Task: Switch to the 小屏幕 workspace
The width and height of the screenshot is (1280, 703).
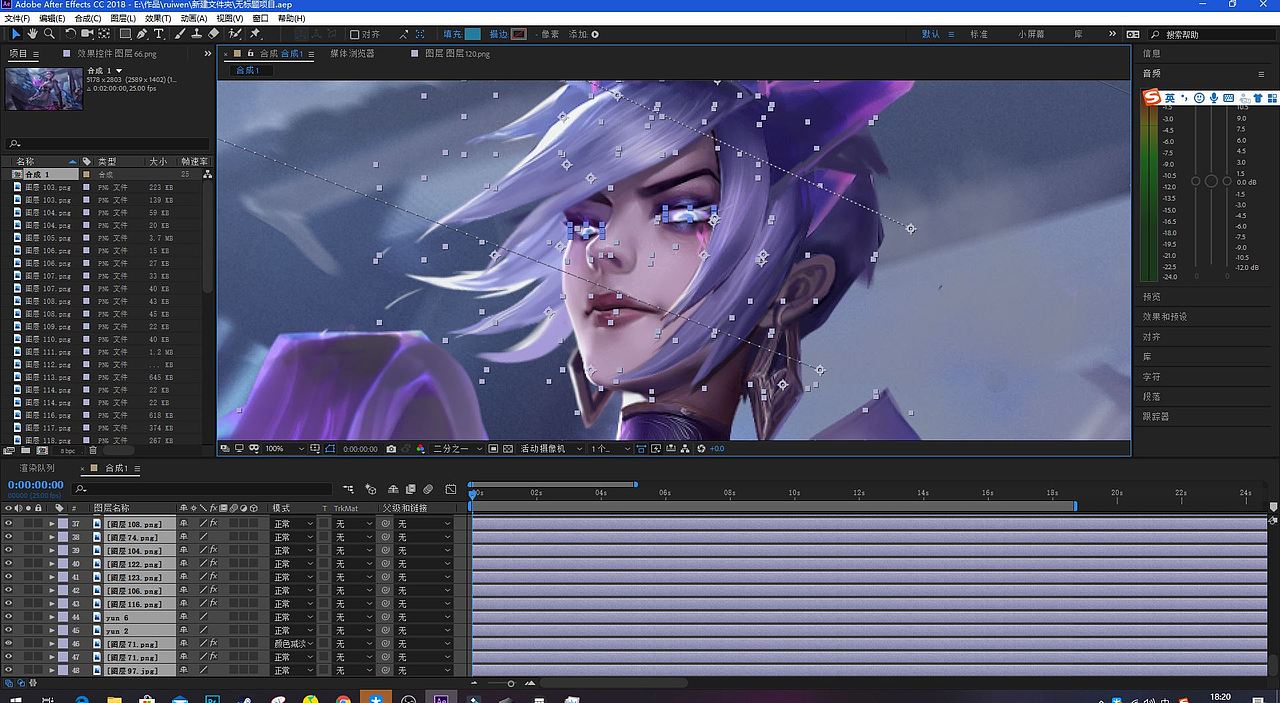Action: coord(1031,34)
